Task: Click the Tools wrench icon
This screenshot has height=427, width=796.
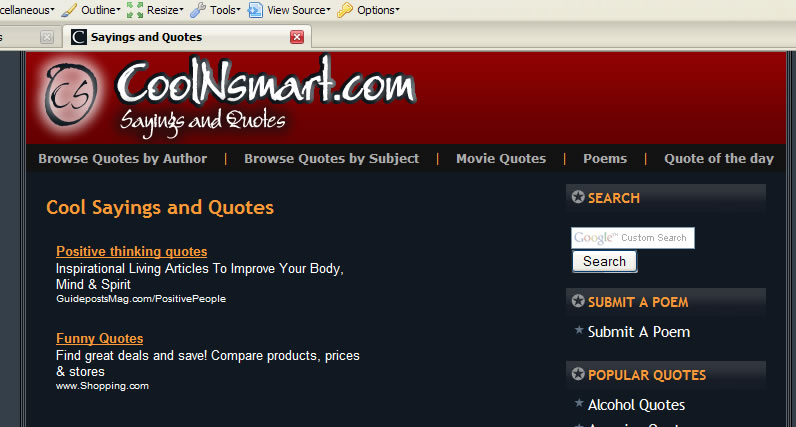Action: (x=198, y=10)
